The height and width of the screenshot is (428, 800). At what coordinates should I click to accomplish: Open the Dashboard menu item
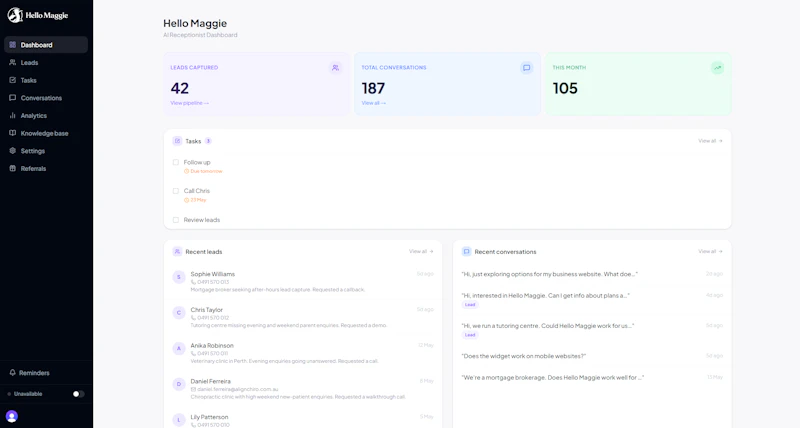(x=46, y=45)
